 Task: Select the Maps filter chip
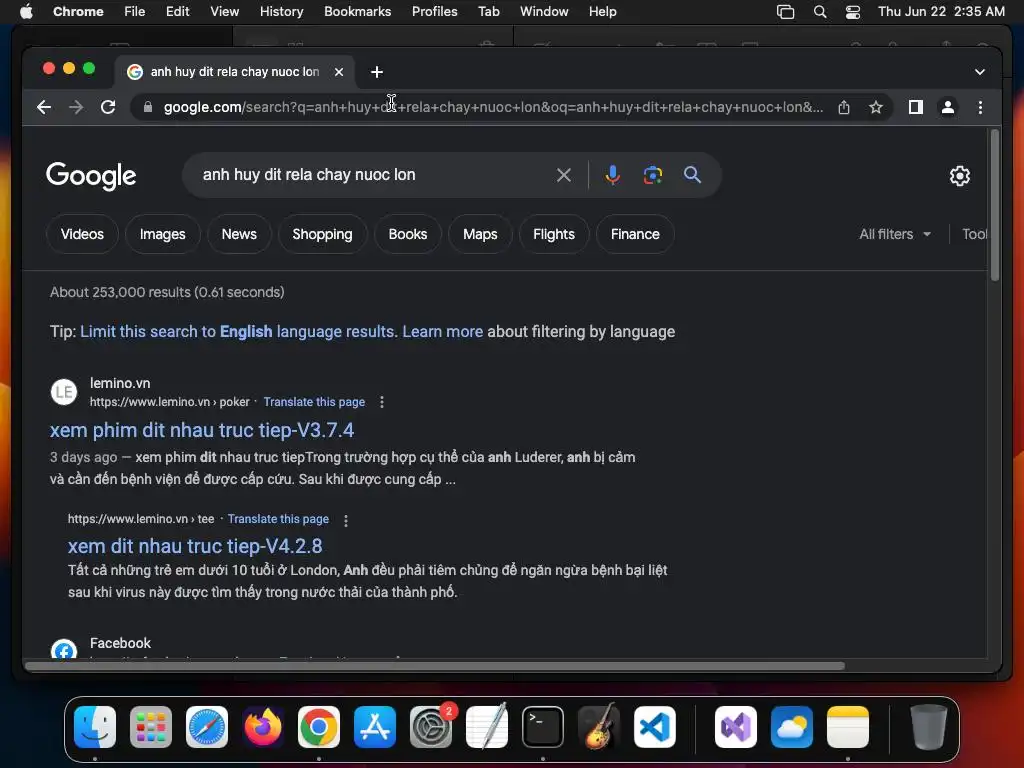coord(480,234)
